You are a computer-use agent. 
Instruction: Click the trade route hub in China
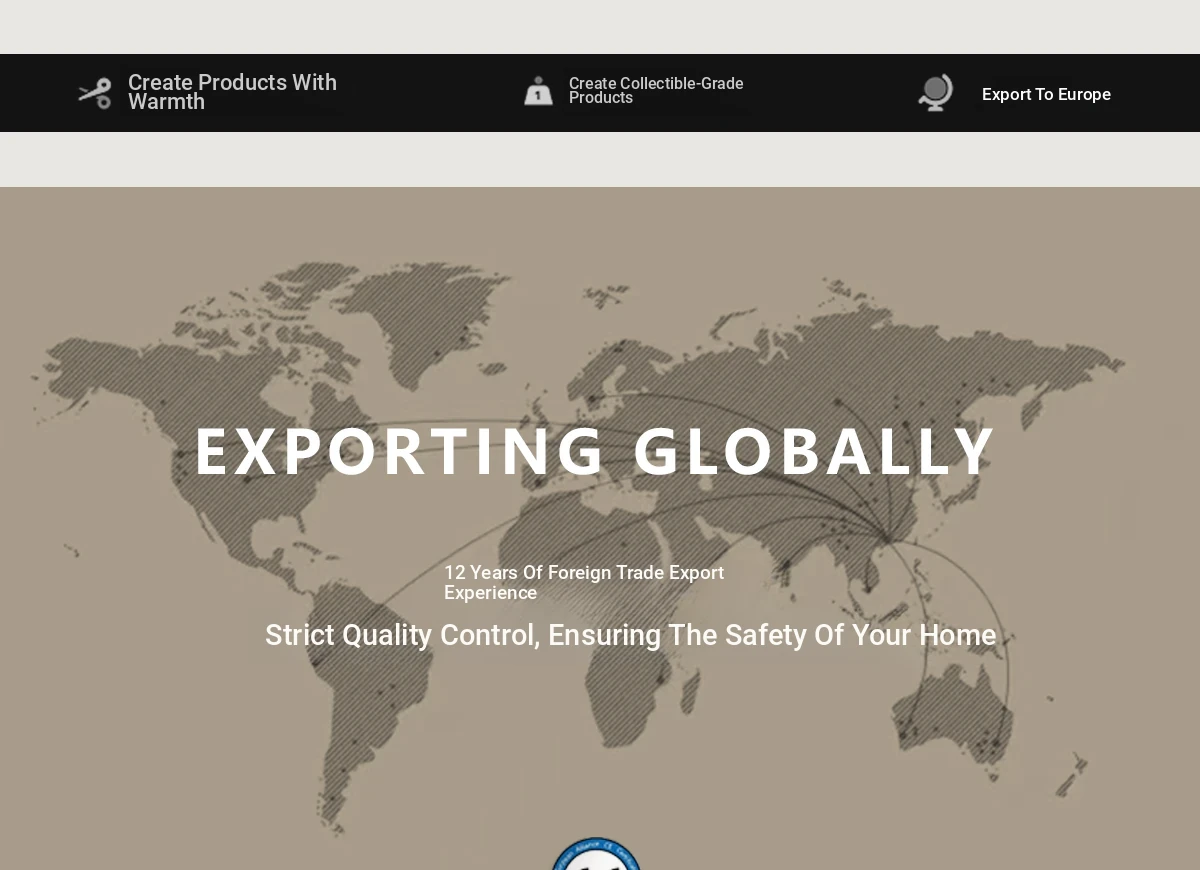point(888,540)
